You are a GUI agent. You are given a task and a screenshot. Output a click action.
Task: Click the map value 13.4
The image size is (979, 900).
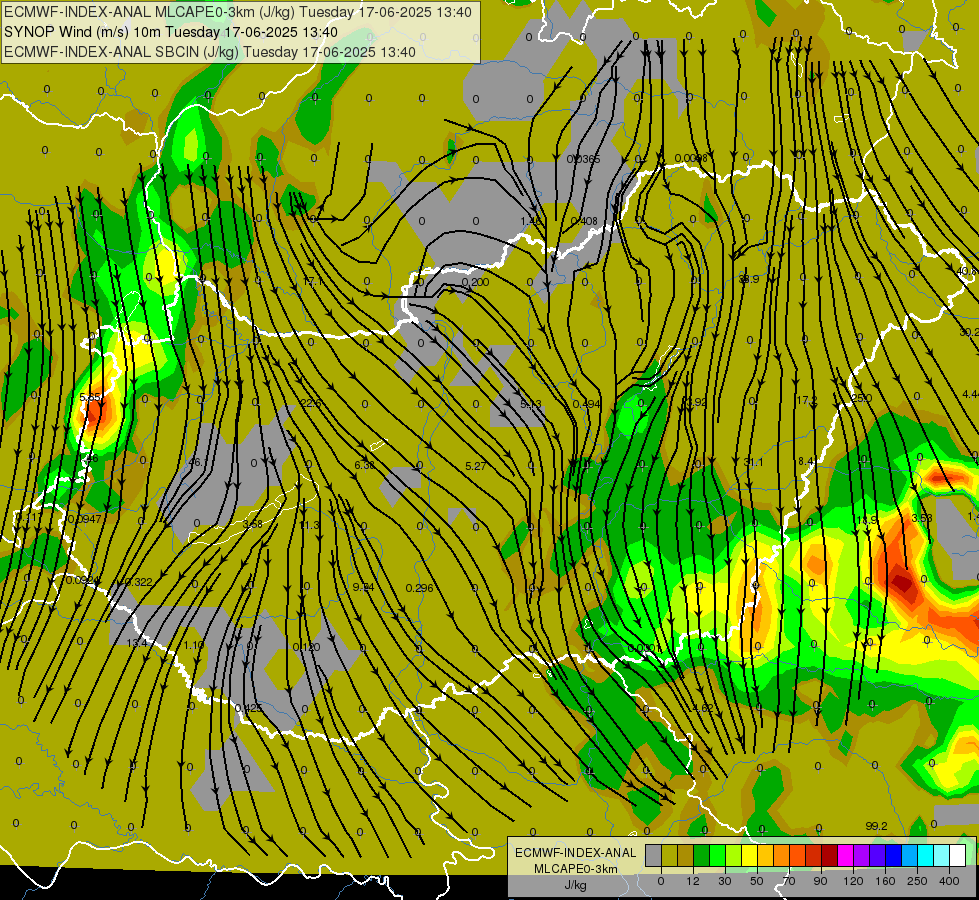point(137,643)
